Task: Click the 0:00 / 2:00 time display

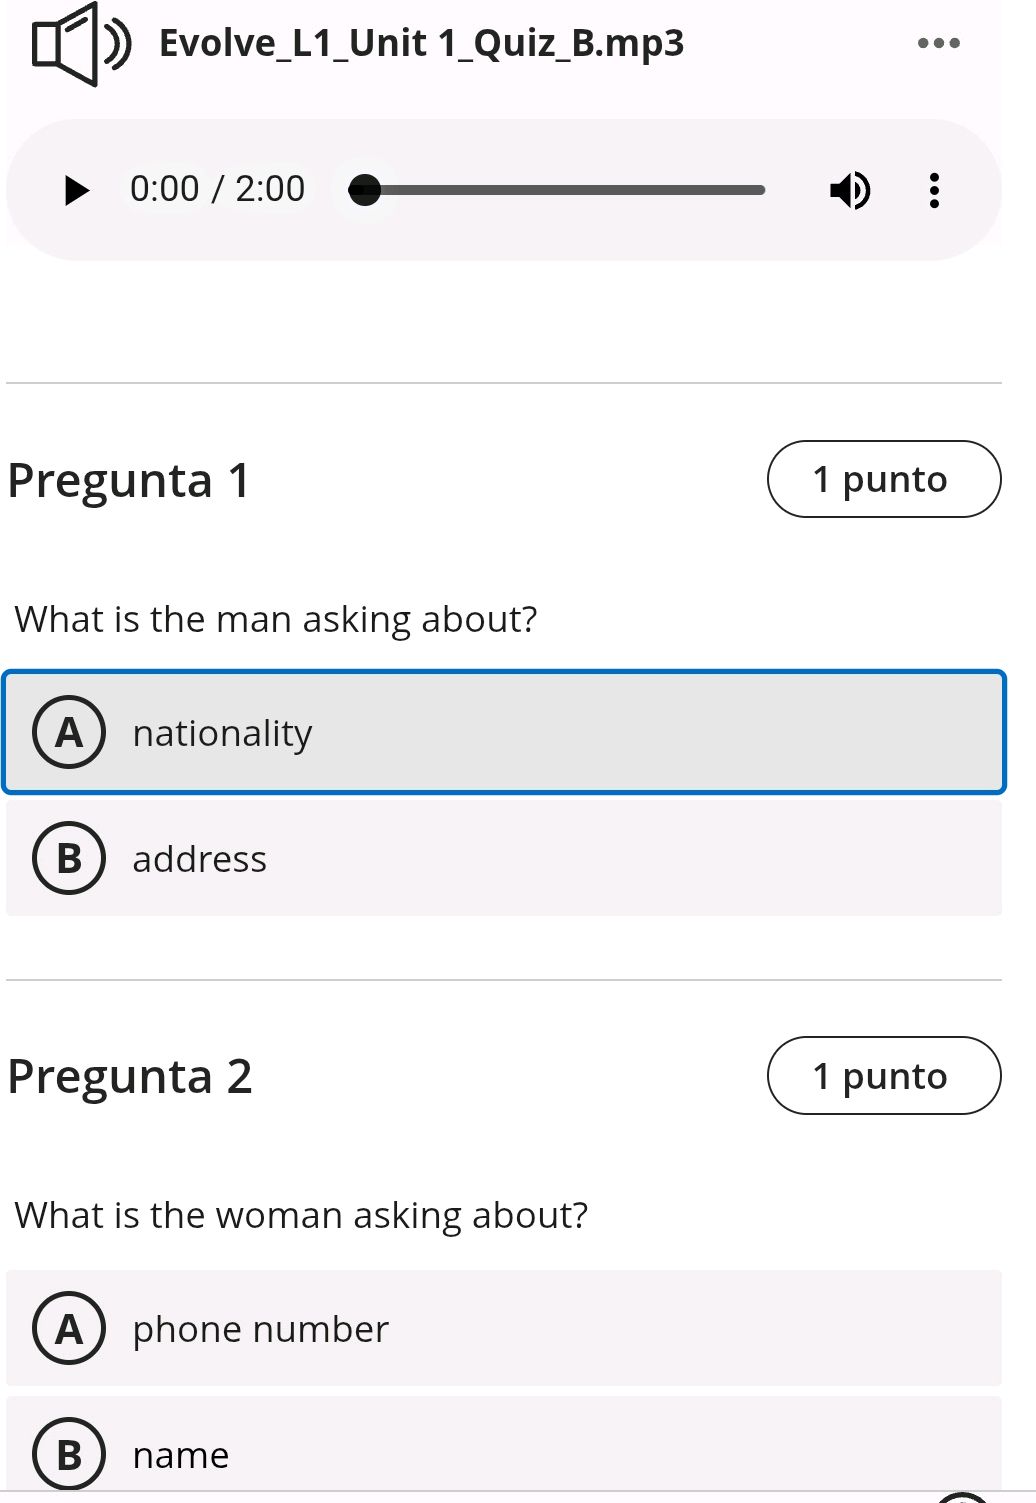Action: 216,188
